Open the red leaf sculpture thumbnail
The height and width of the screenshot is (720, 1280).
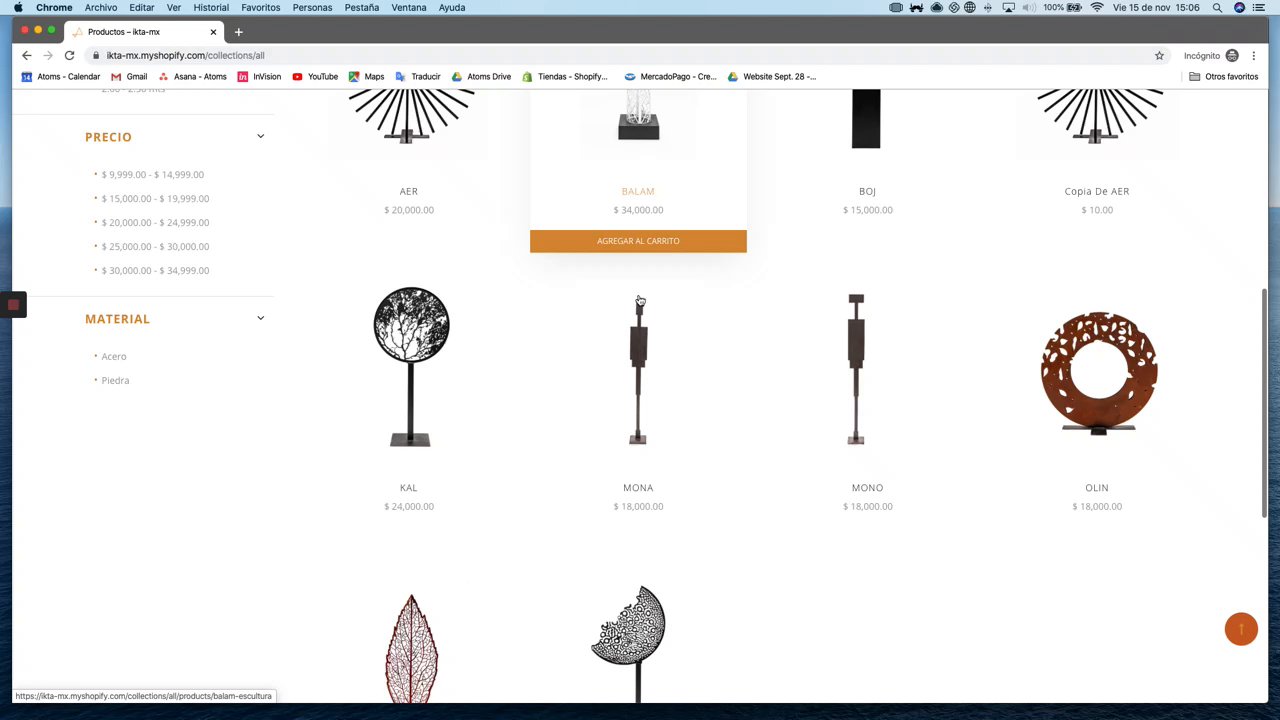click(x=411, y=648)
